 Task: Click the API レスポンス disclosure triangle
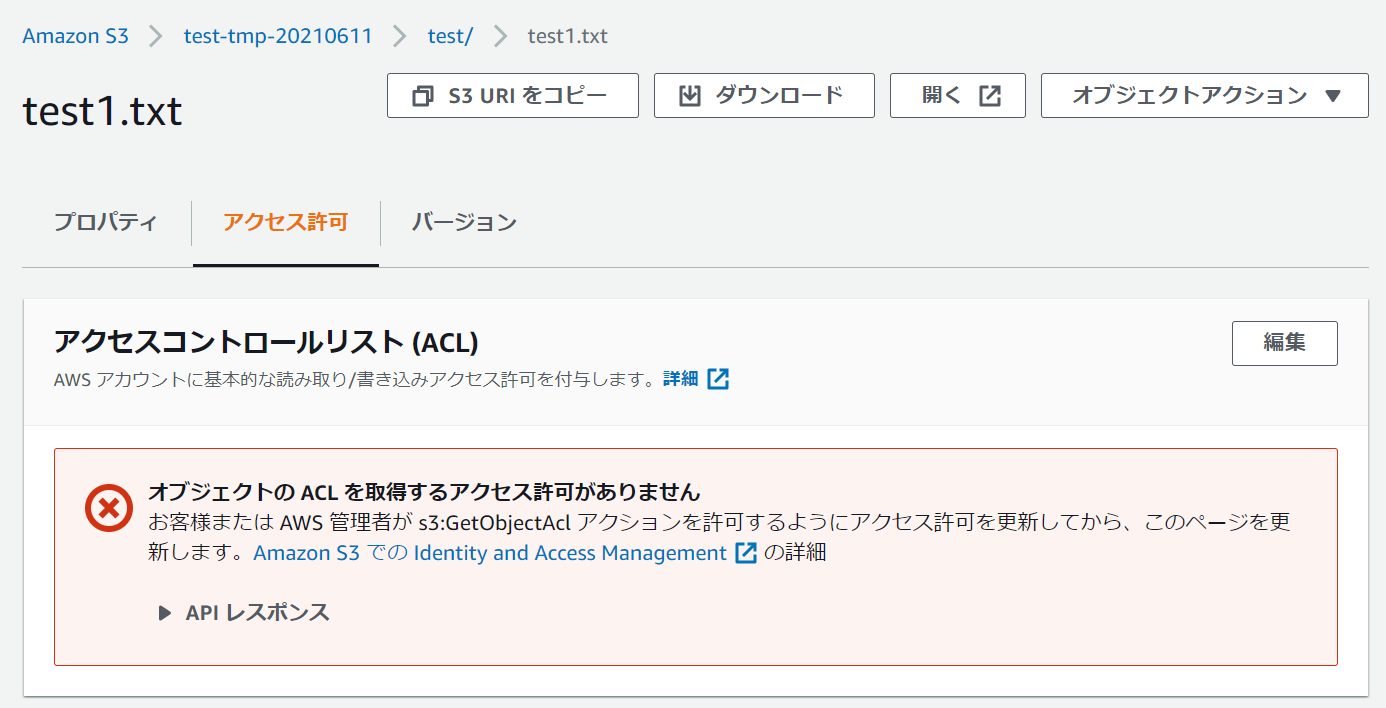165,613
